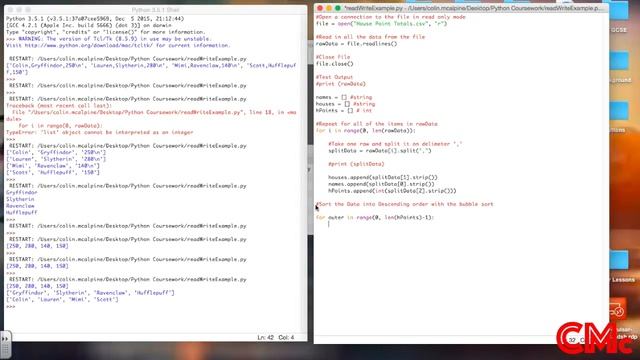Screen dimensions: 640x360
Task: Click the houses list output in the shell
Action: [x=90, y=293]
